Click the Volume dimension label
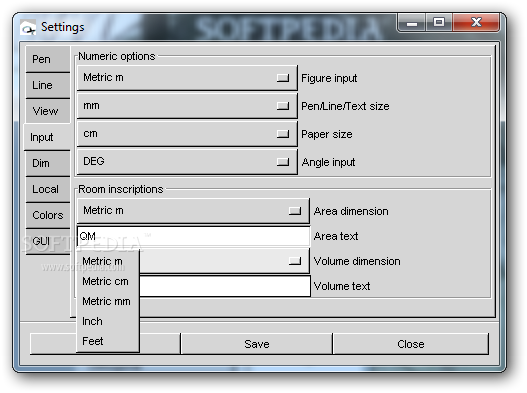The image size is (527, 393). pos(357,261)
